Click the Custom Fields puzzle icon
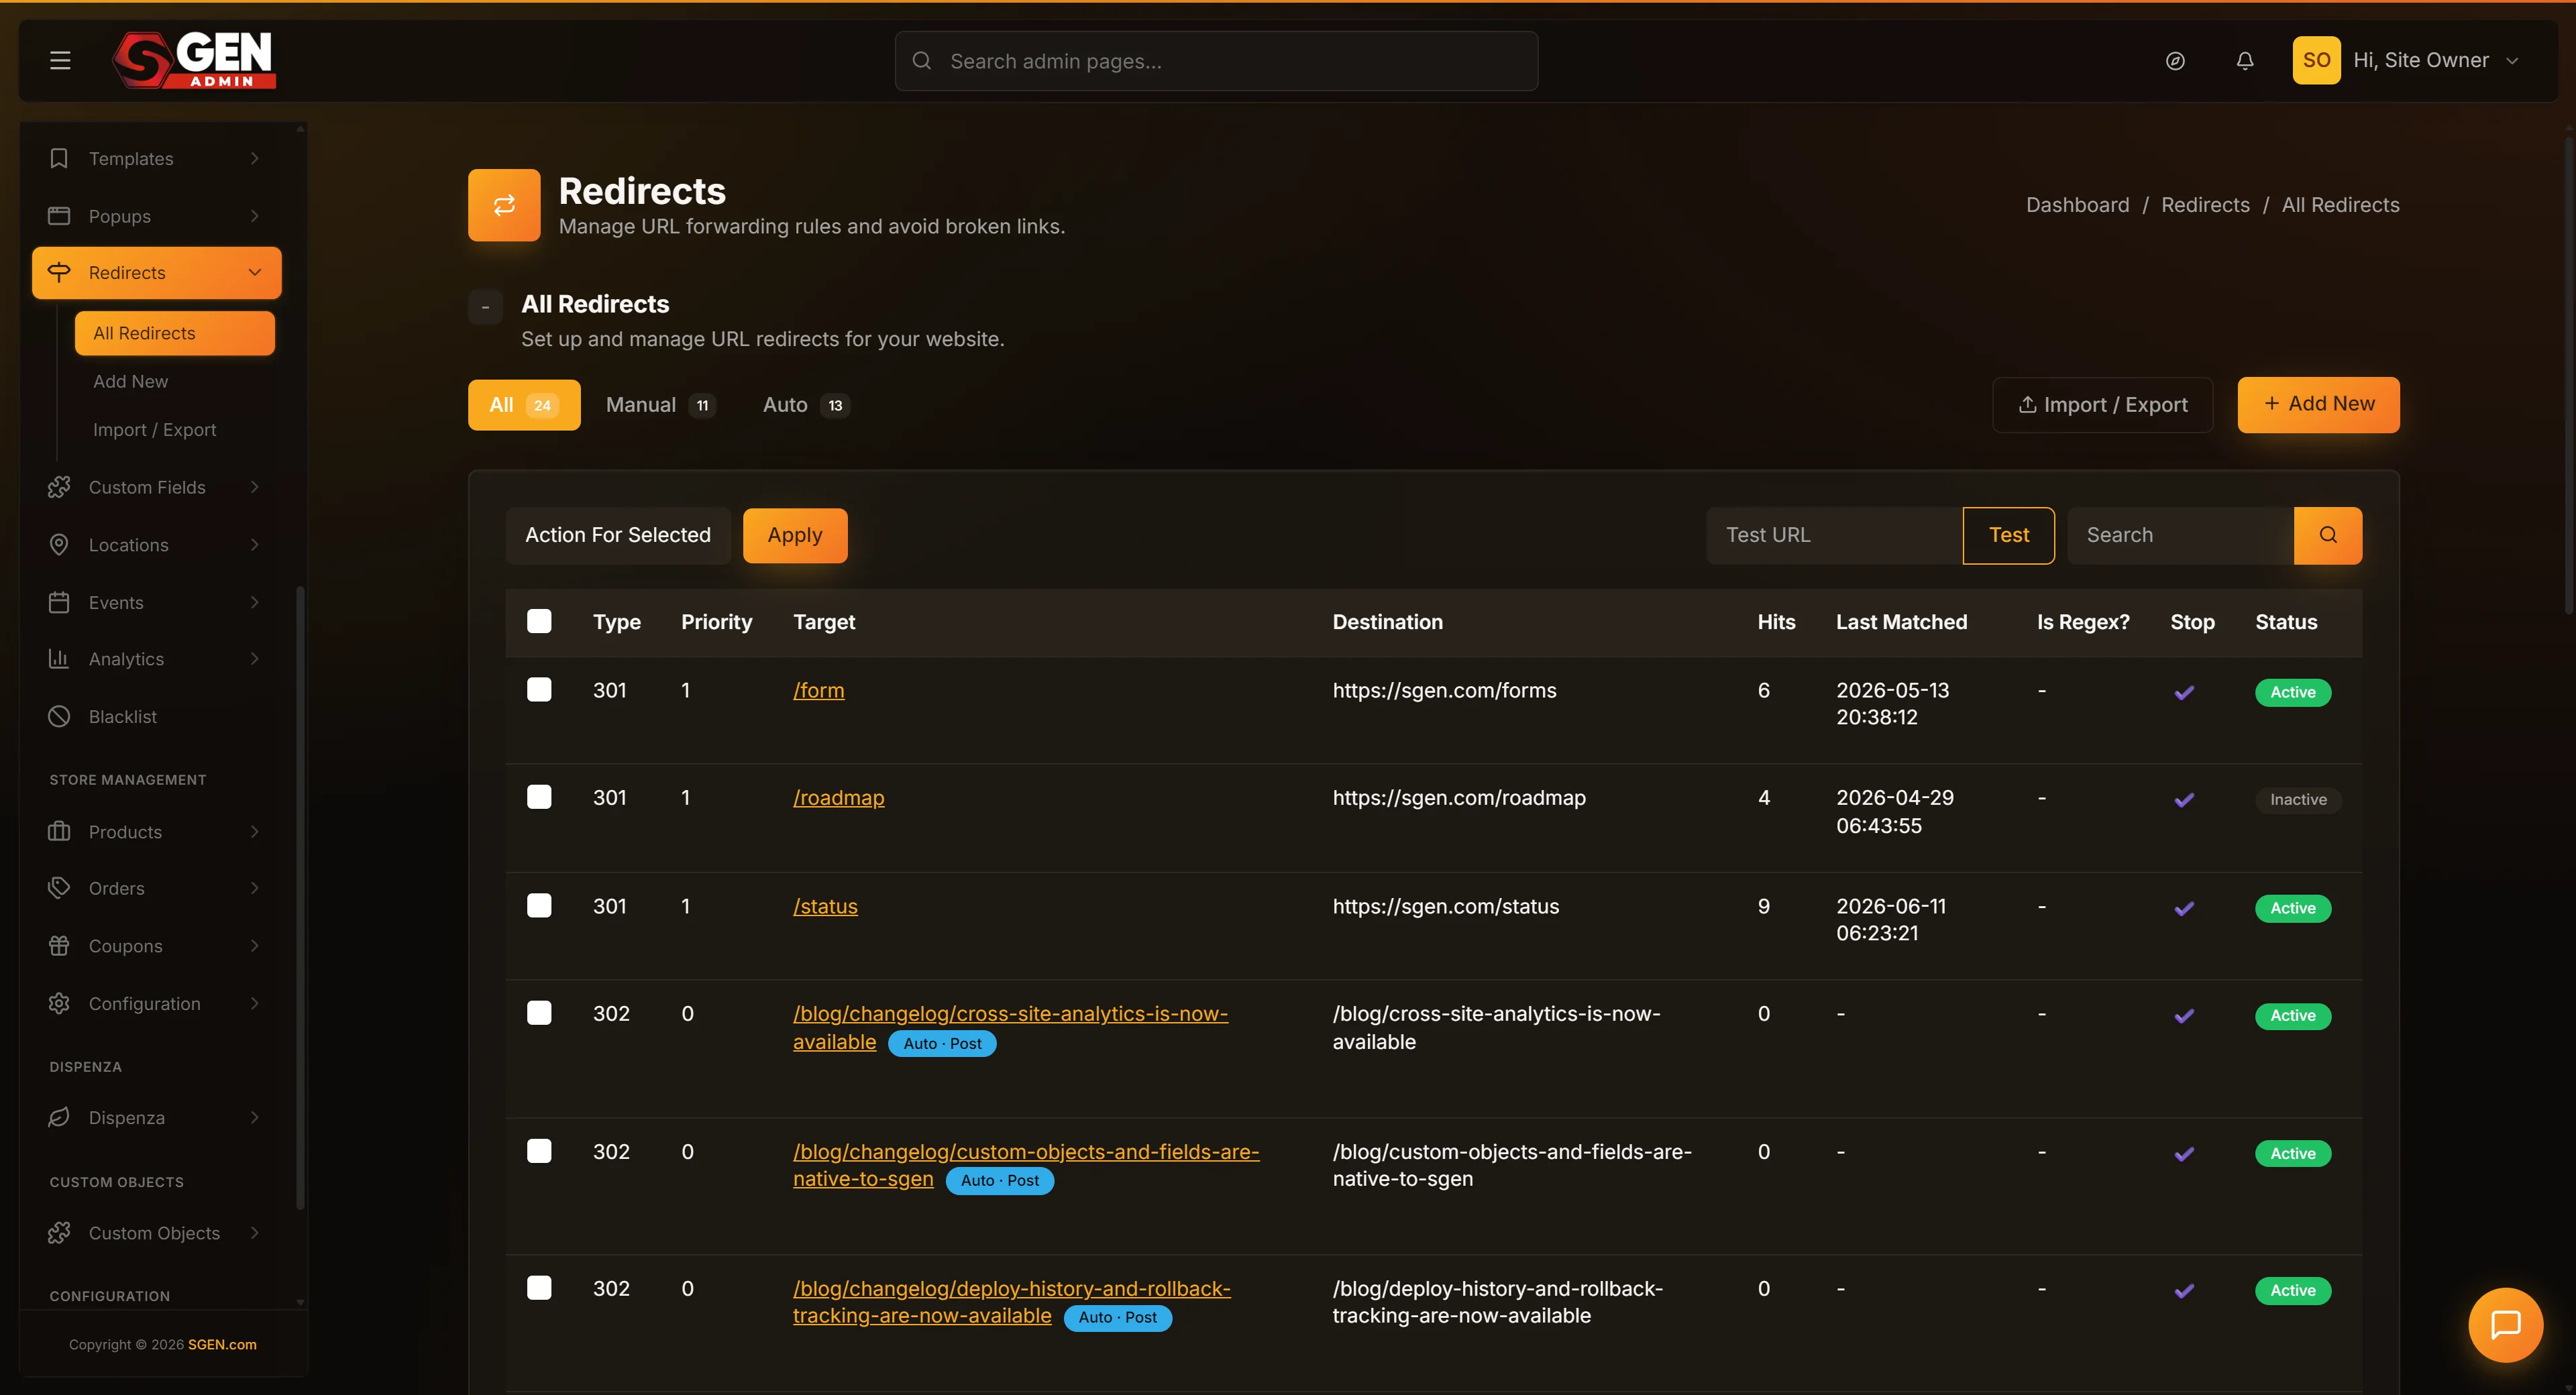 (59, 487)
